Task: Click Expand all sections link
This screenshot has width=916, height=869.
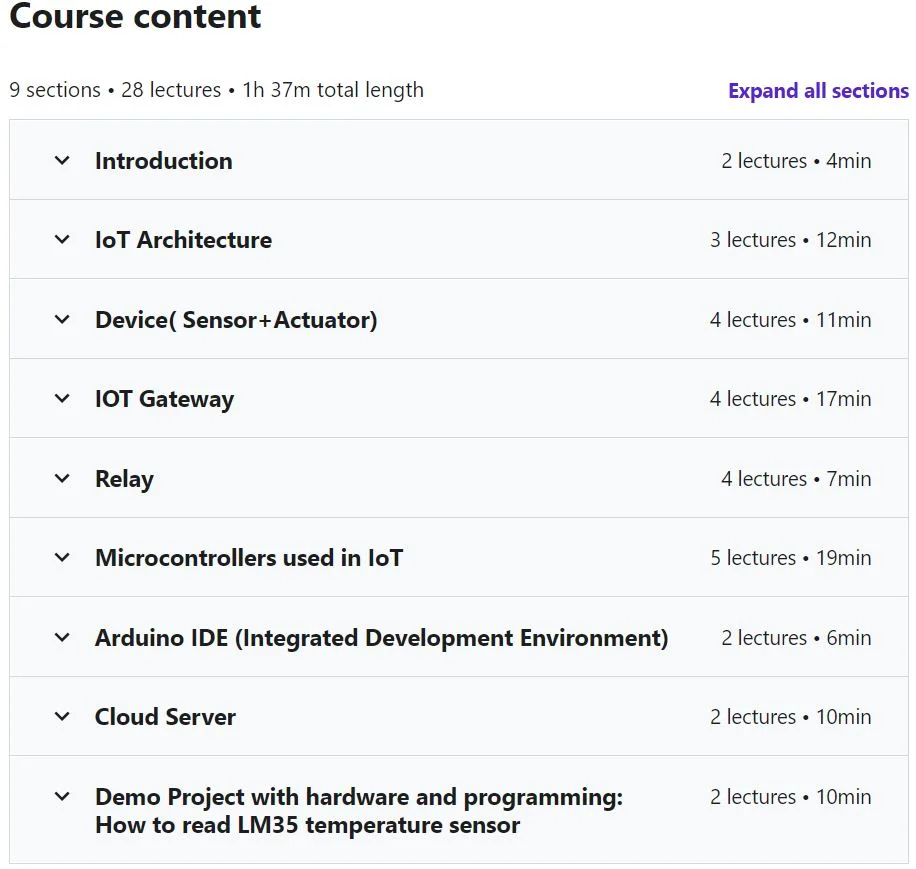Action: pos(818,91)
